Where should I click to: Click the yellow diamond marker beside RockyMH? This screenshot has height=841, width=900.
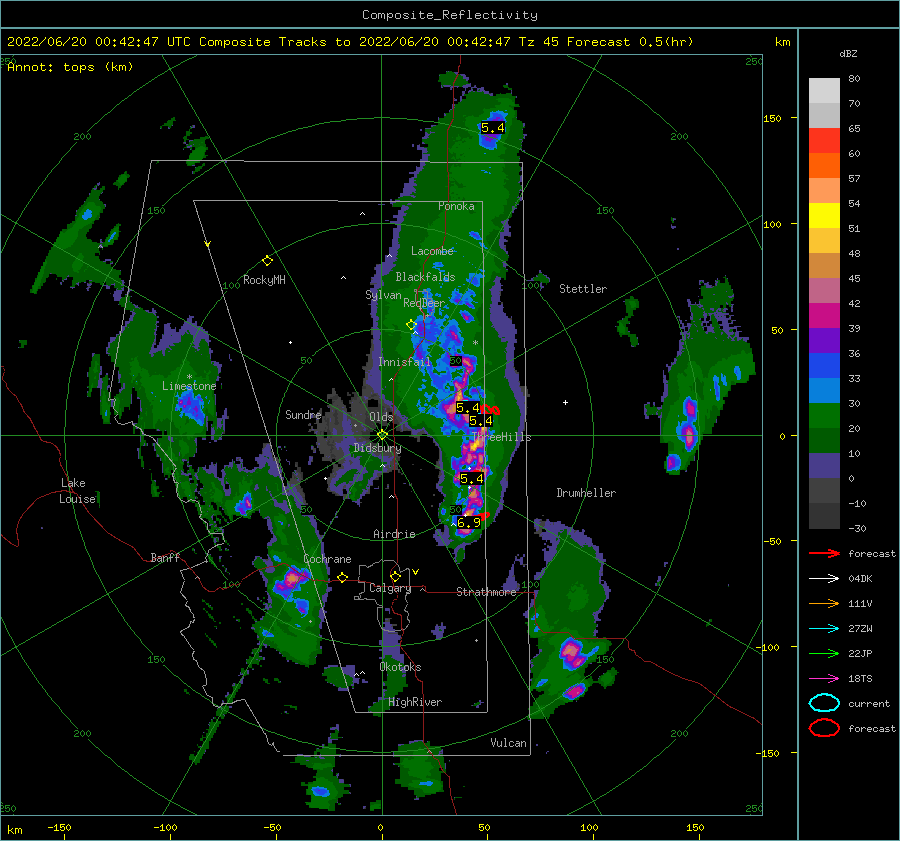[x=267, y=261]
